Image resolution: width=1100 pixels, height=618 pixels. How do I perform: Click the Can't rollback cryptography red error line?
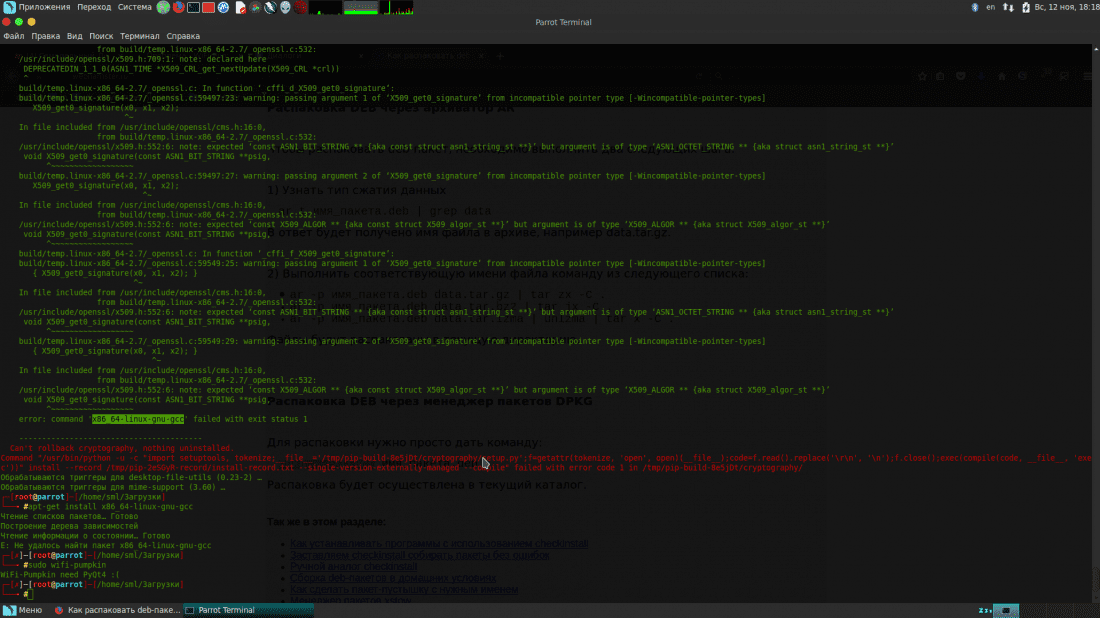[121, 448]
